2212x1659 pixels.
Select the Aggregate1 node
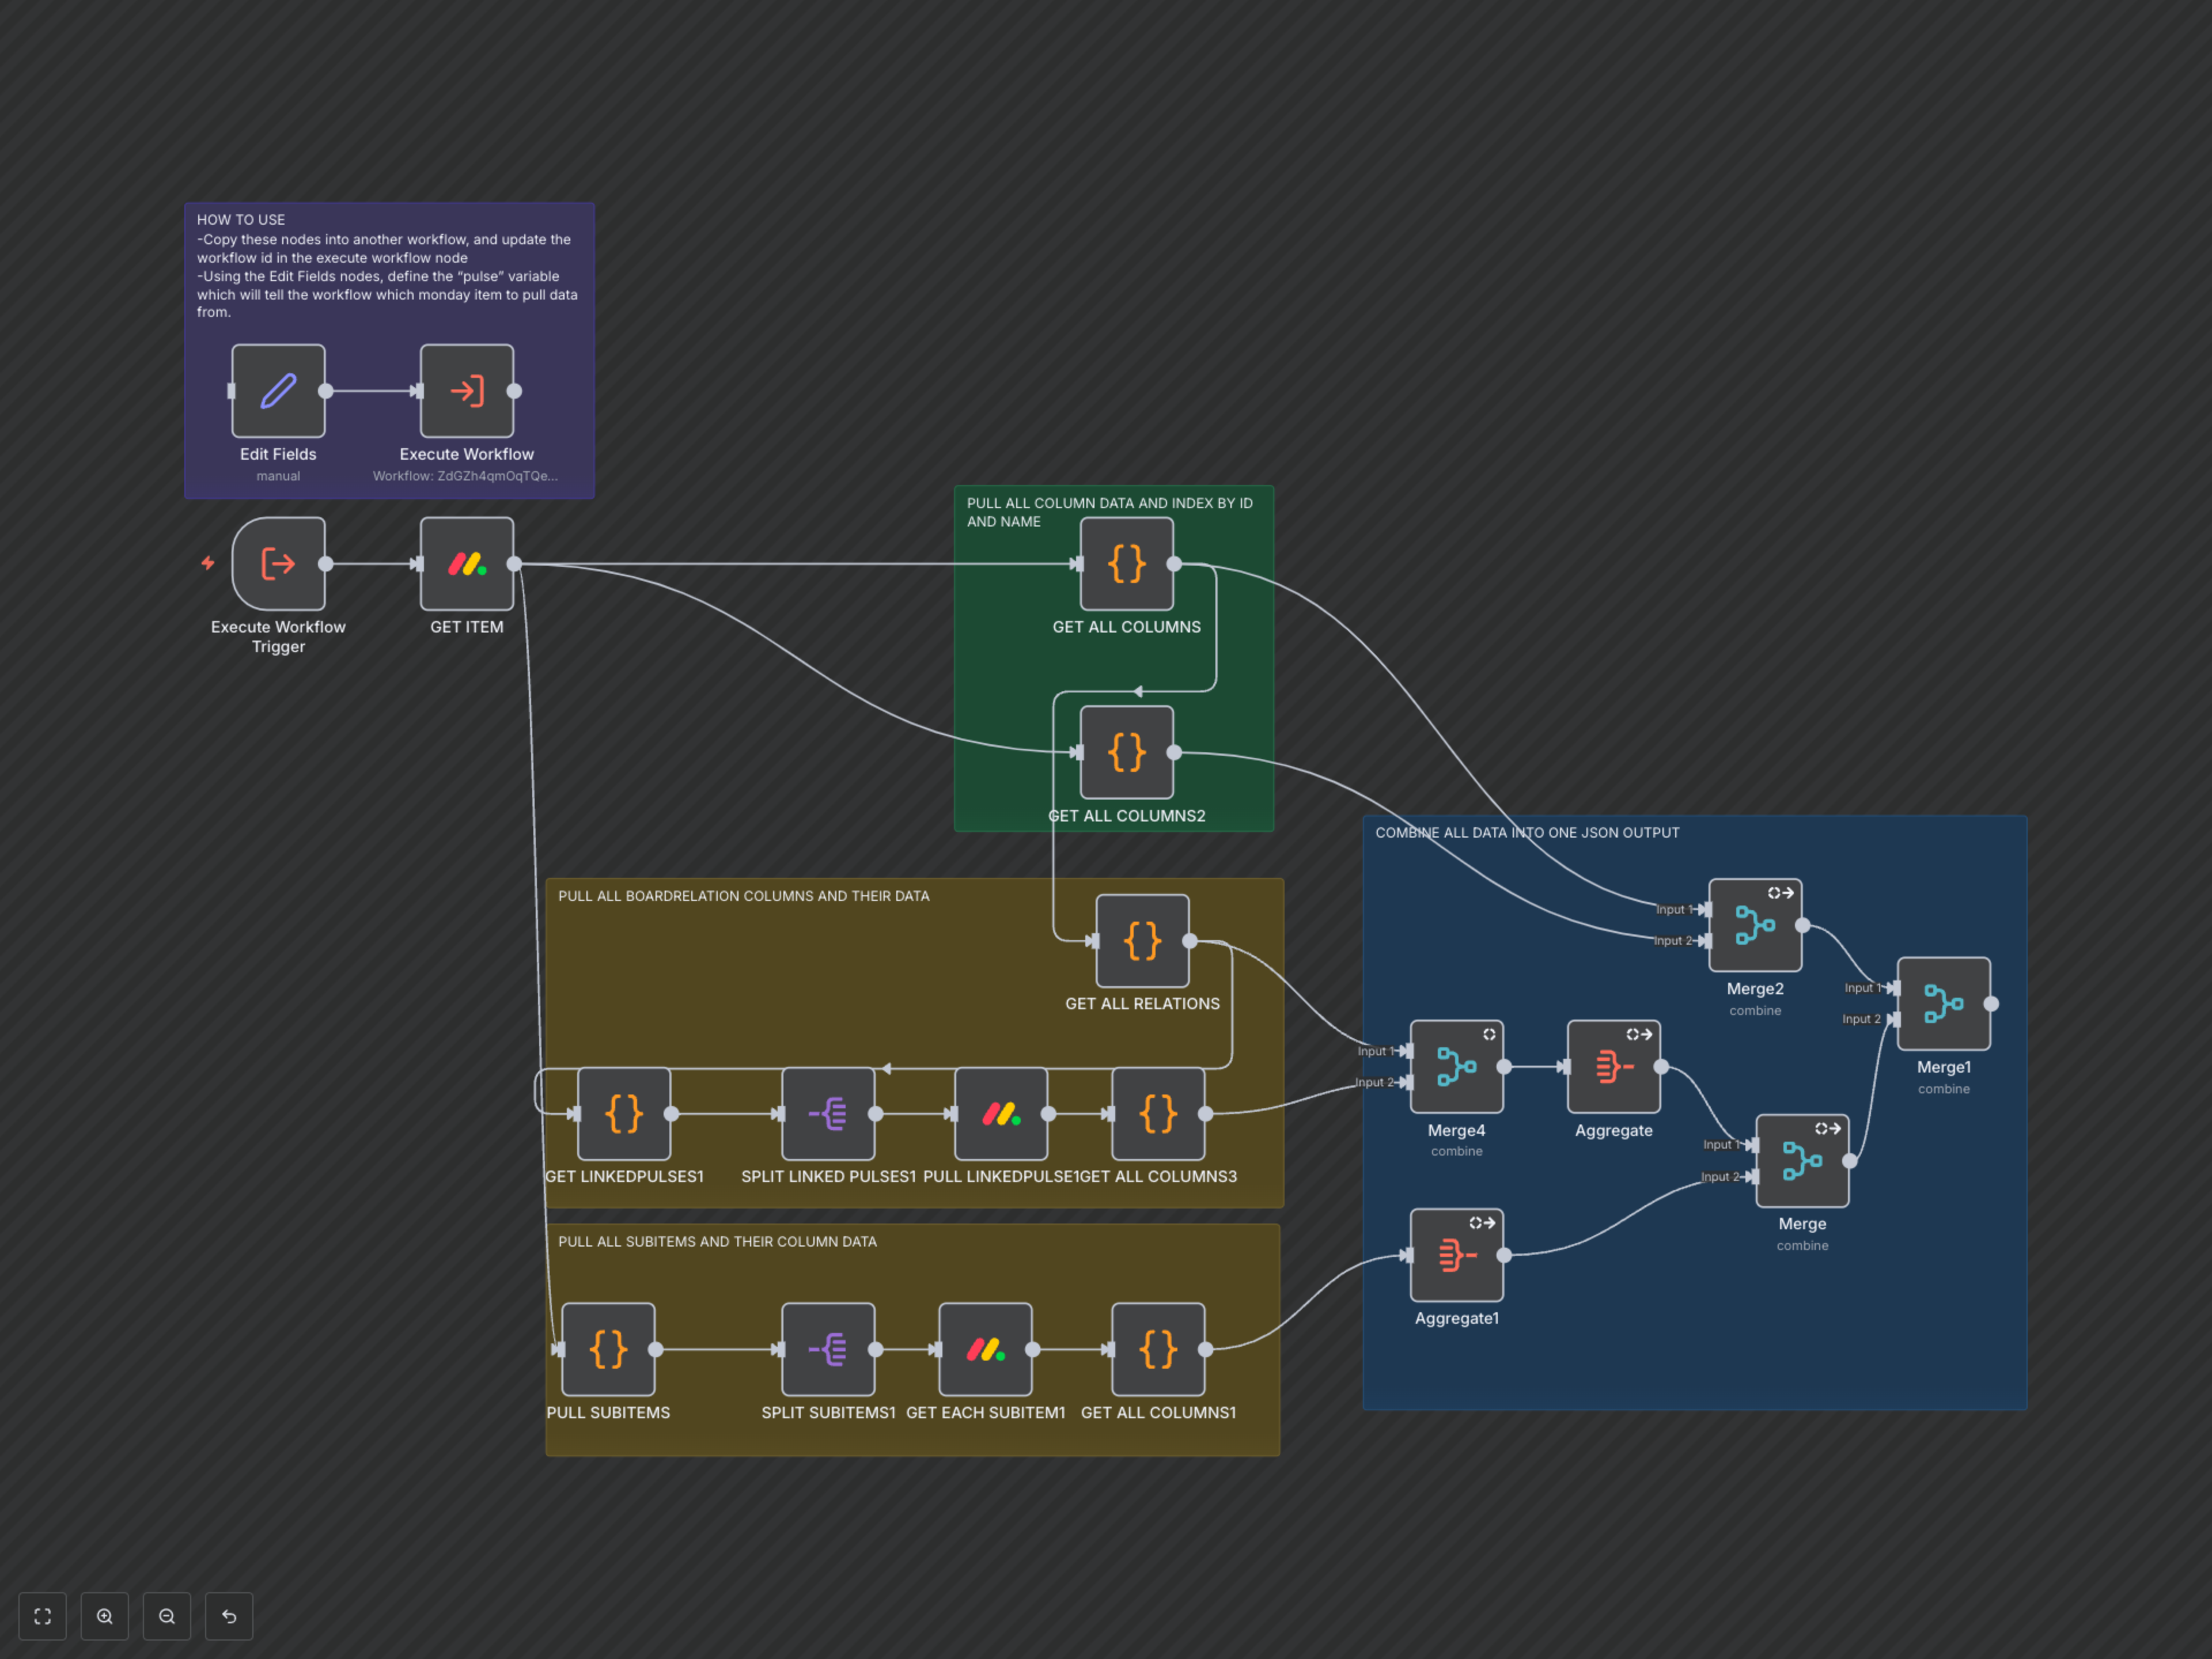(1456, 1255)
